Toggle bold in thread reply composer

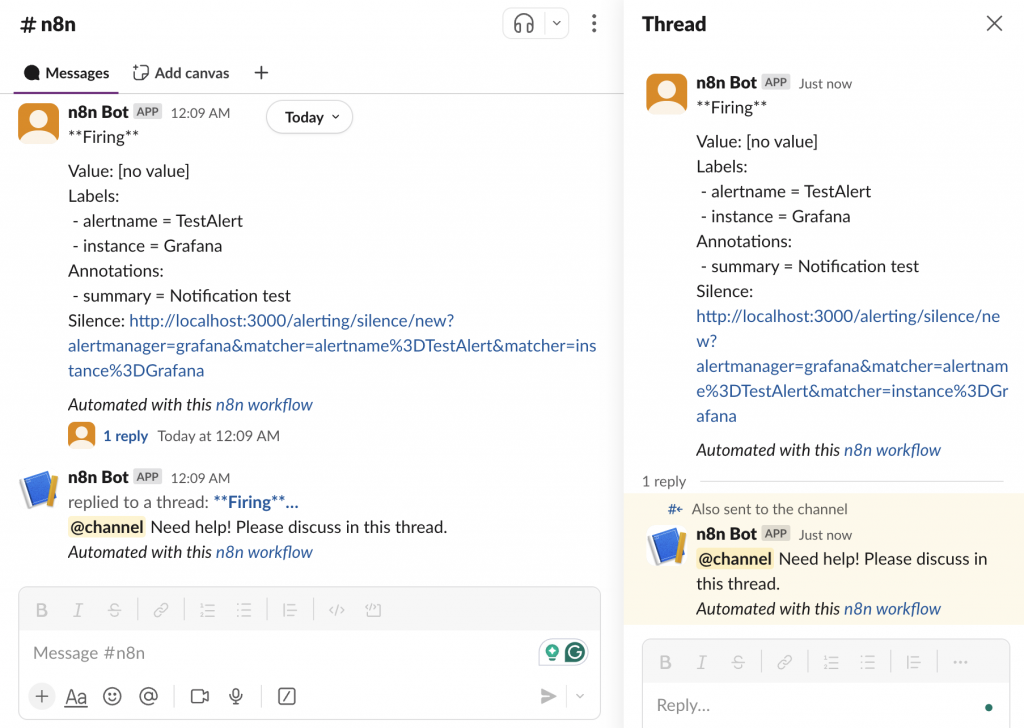pyautogui.click(x=665, y=663)
